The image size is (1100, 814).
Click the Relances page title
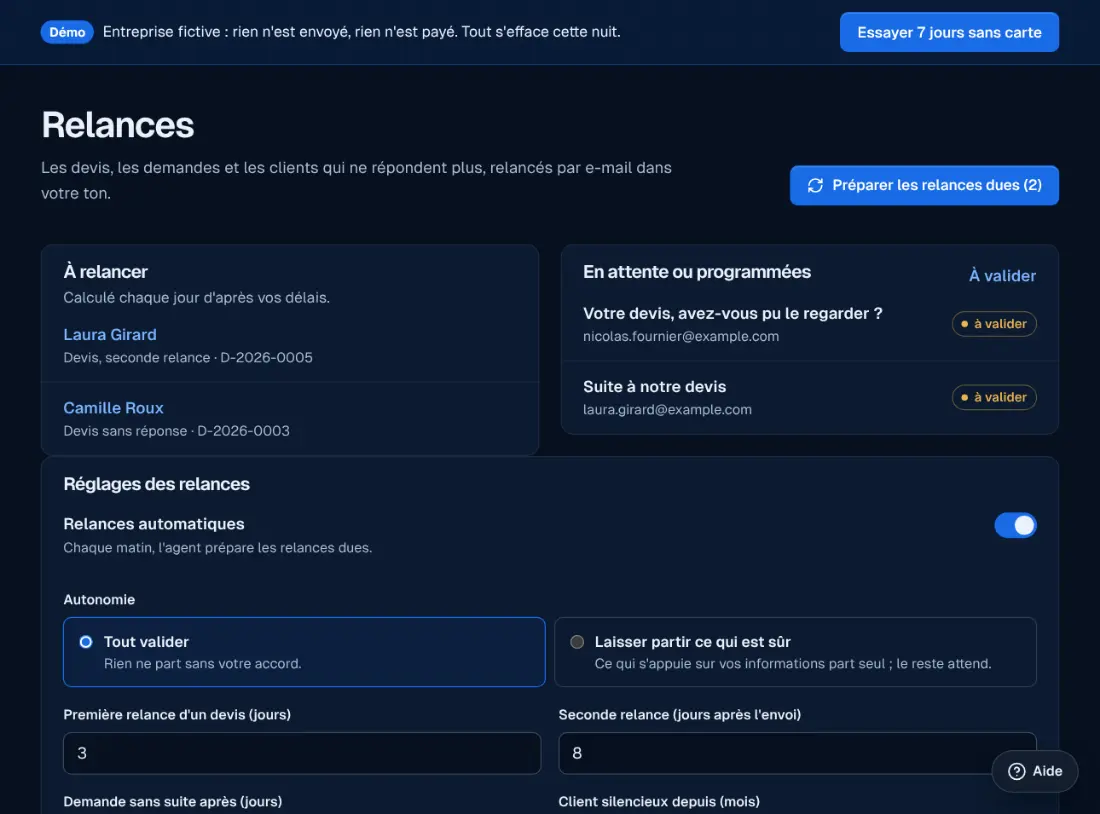pos(118,125)
